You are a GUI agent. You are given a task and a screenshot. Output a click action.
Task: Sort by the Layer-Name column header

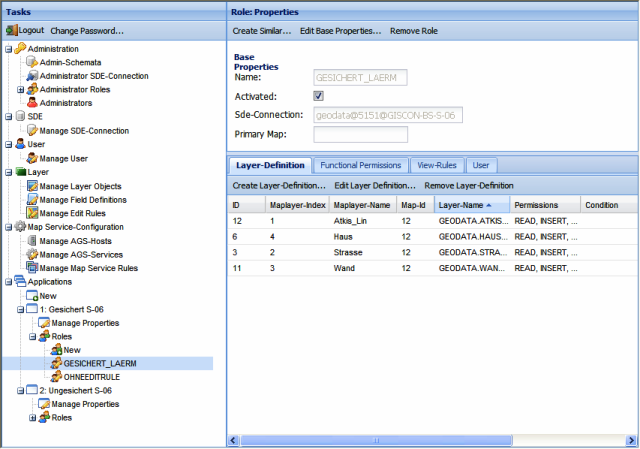tap(467, 205)
